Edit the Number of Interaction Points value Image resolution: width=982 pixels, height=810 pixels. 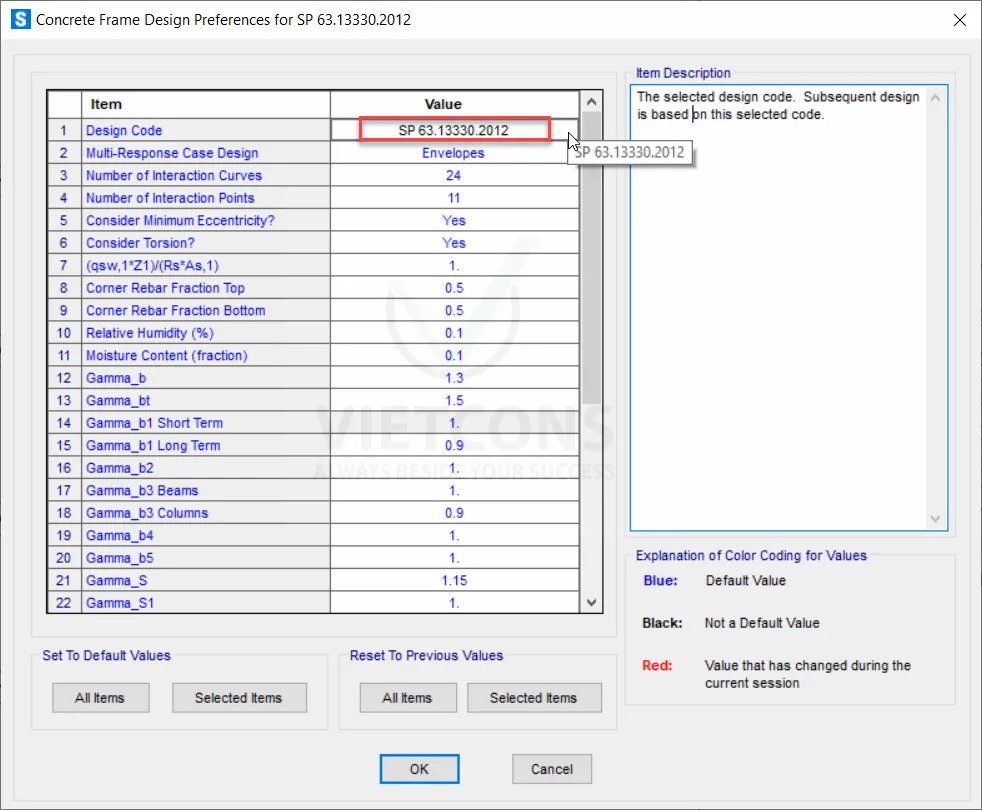(x=454, y=198)
